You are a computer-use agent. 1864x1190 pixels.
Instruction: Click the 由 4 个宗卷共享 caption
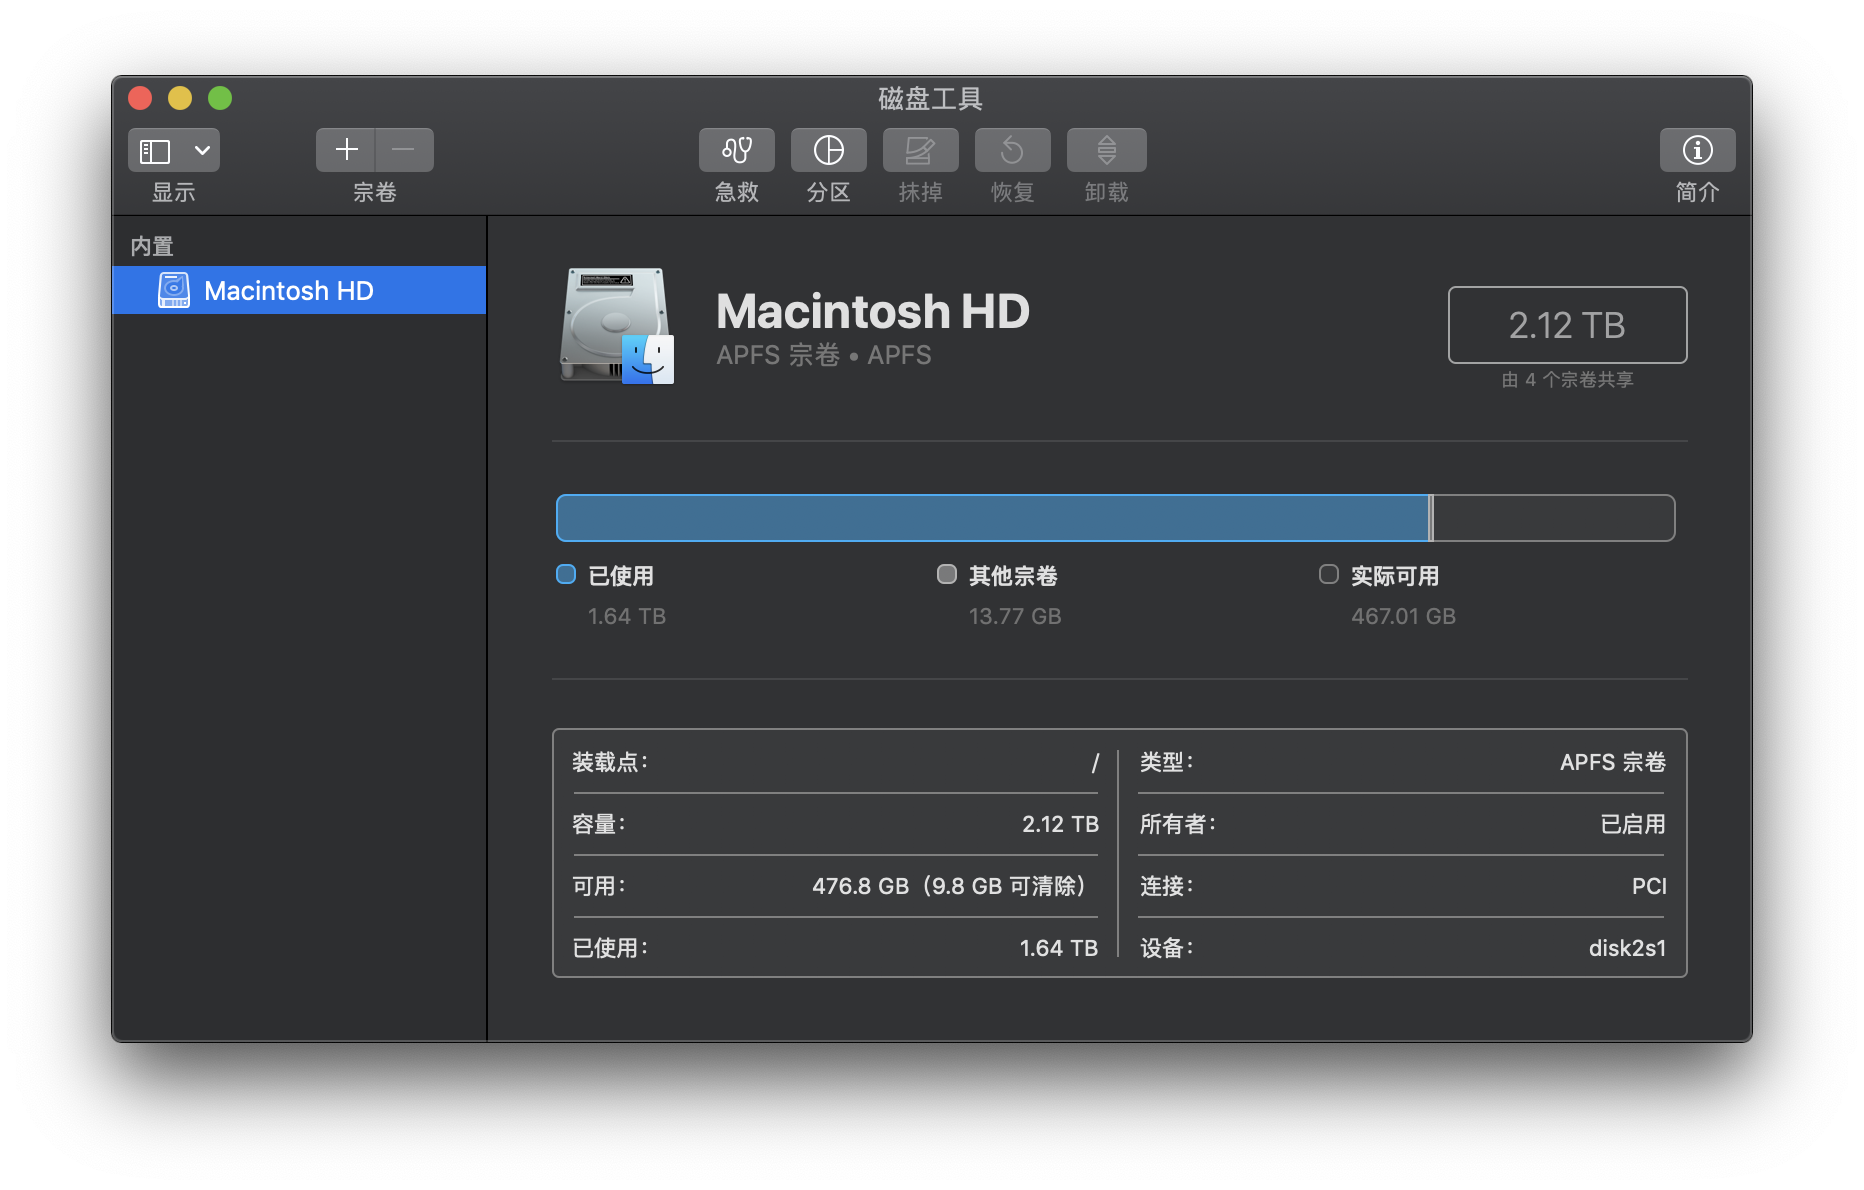click(x=1568, y=380)
